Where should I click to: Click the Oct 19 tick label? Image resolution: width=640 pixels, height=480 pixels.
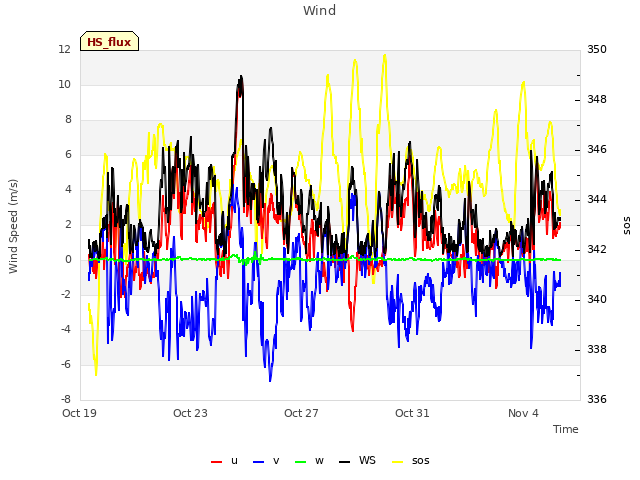pyautogui.click(x=79, y=413)
